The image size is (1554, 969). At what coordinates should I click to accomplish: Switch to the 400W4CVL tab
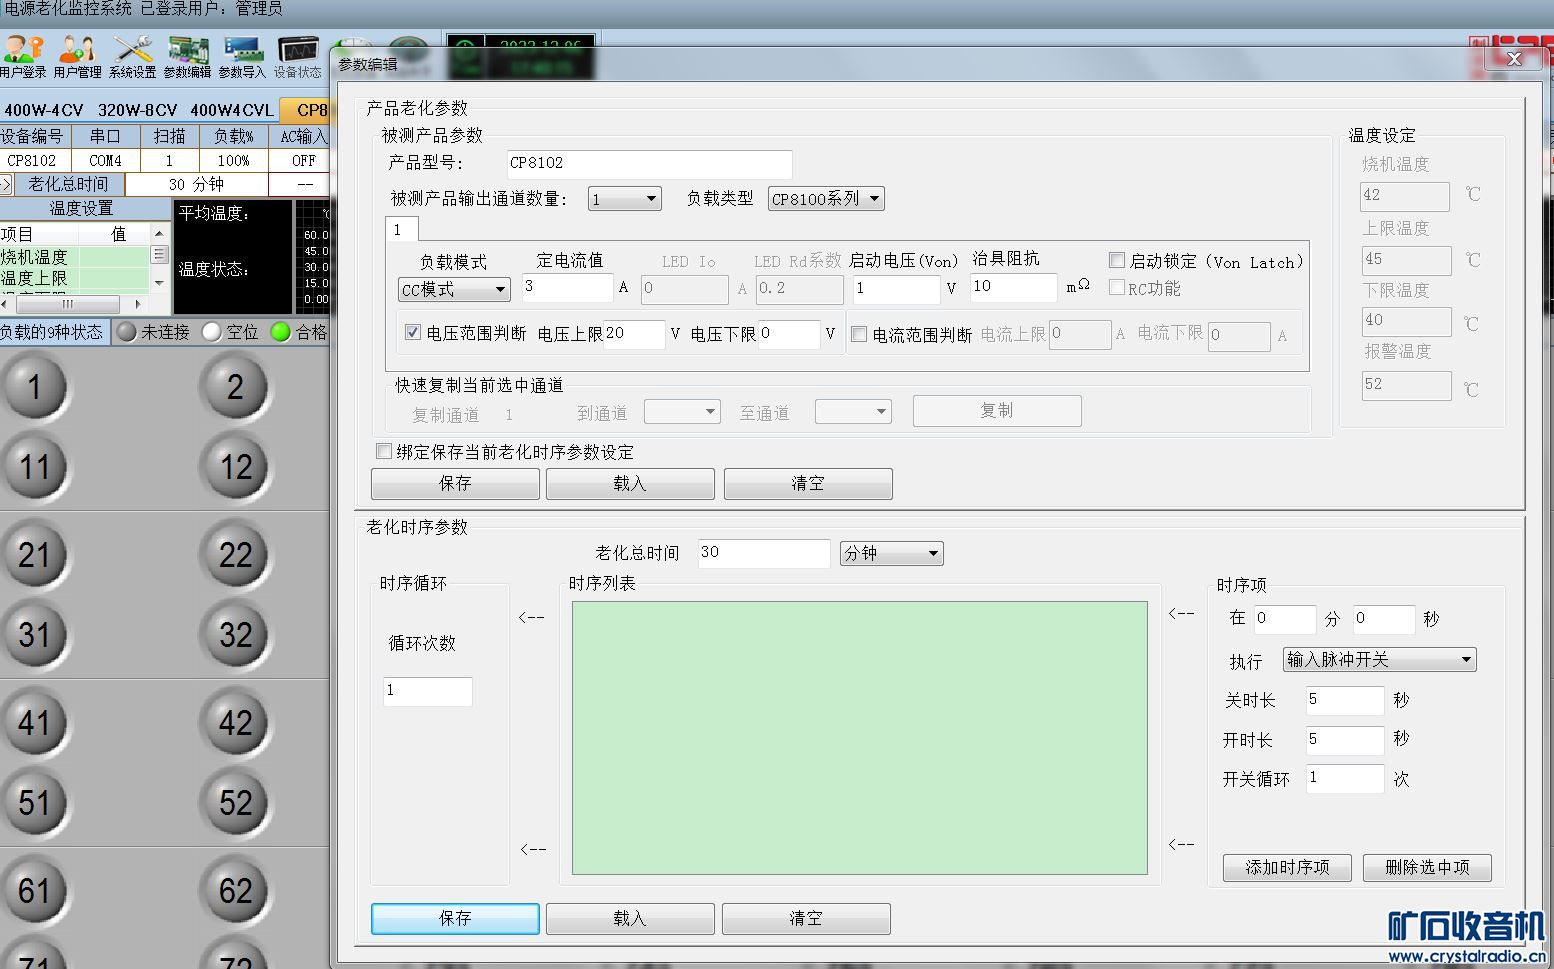pyautogui.click(x=232, y=110)
